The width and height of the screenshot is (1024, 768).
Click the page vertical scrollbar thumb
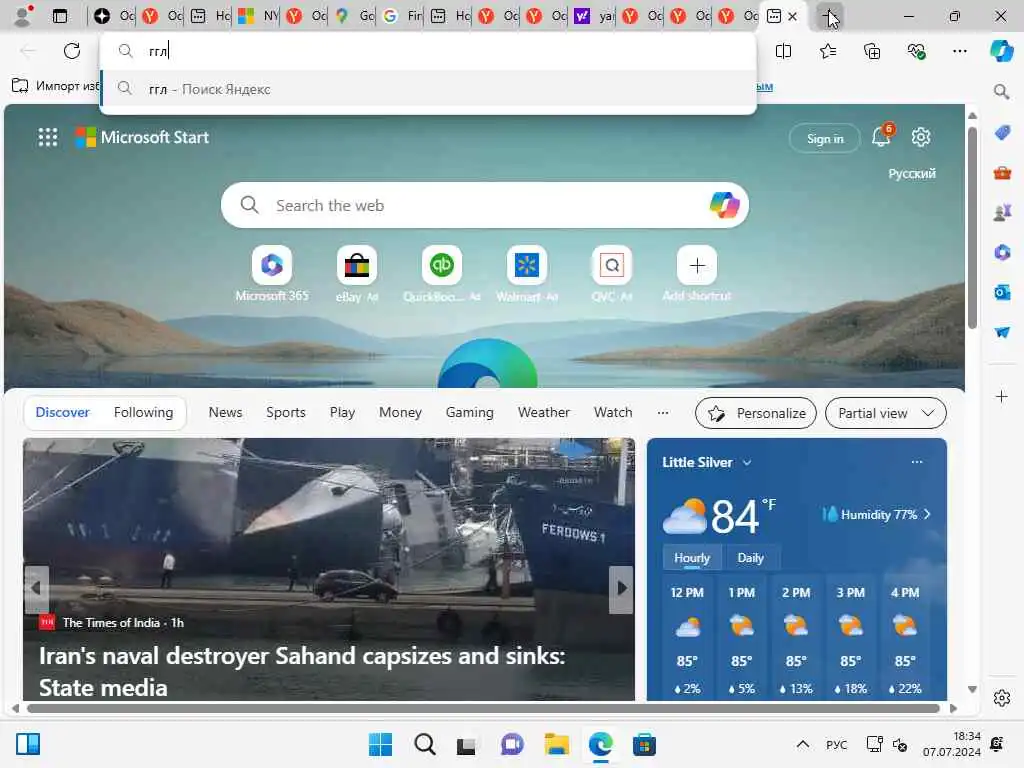972,229
